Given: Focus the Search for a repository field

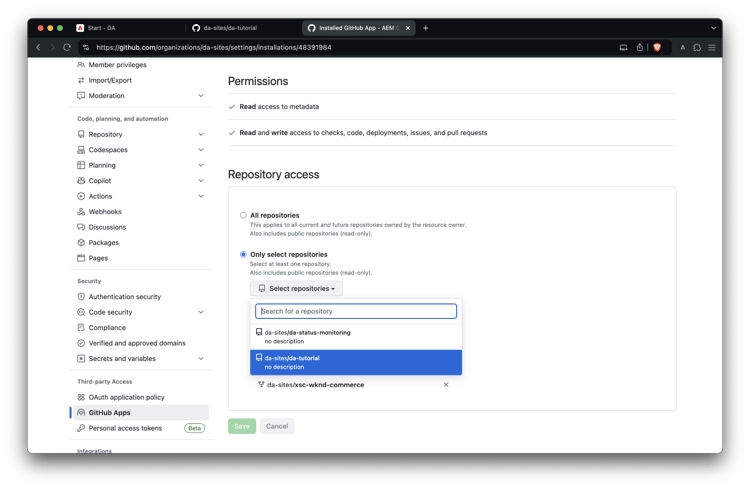Looking at the screenshot, I should click(x=356, y=311).
